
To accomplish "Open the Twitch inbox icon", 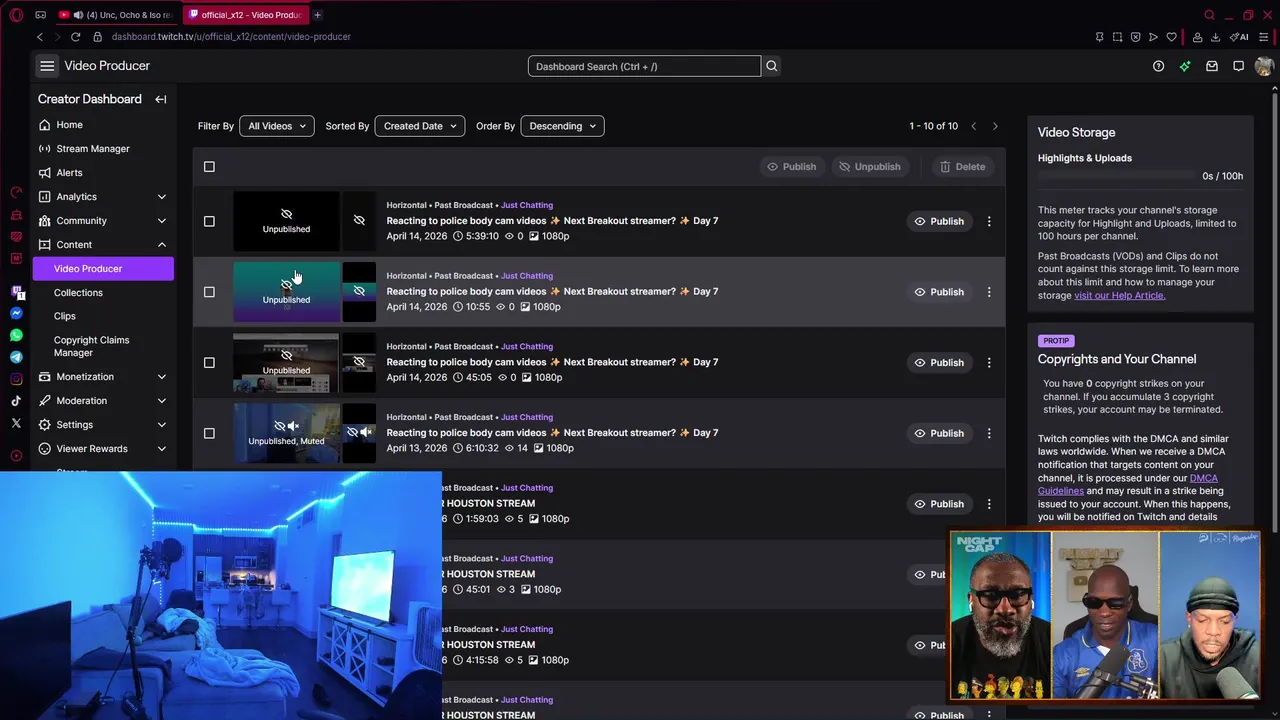I will click(1212, 66).
